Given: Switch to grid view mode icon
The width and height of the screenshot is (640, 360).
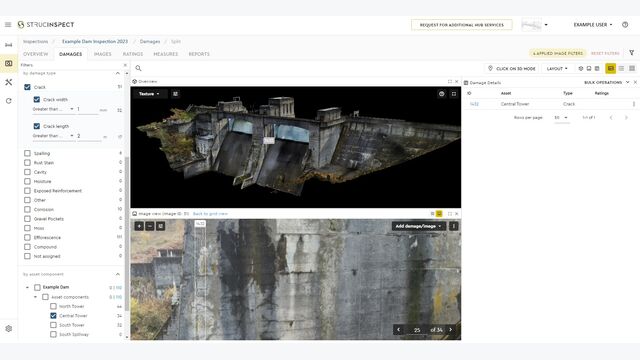Looking at the screenshot, I should tap(632, 69).
